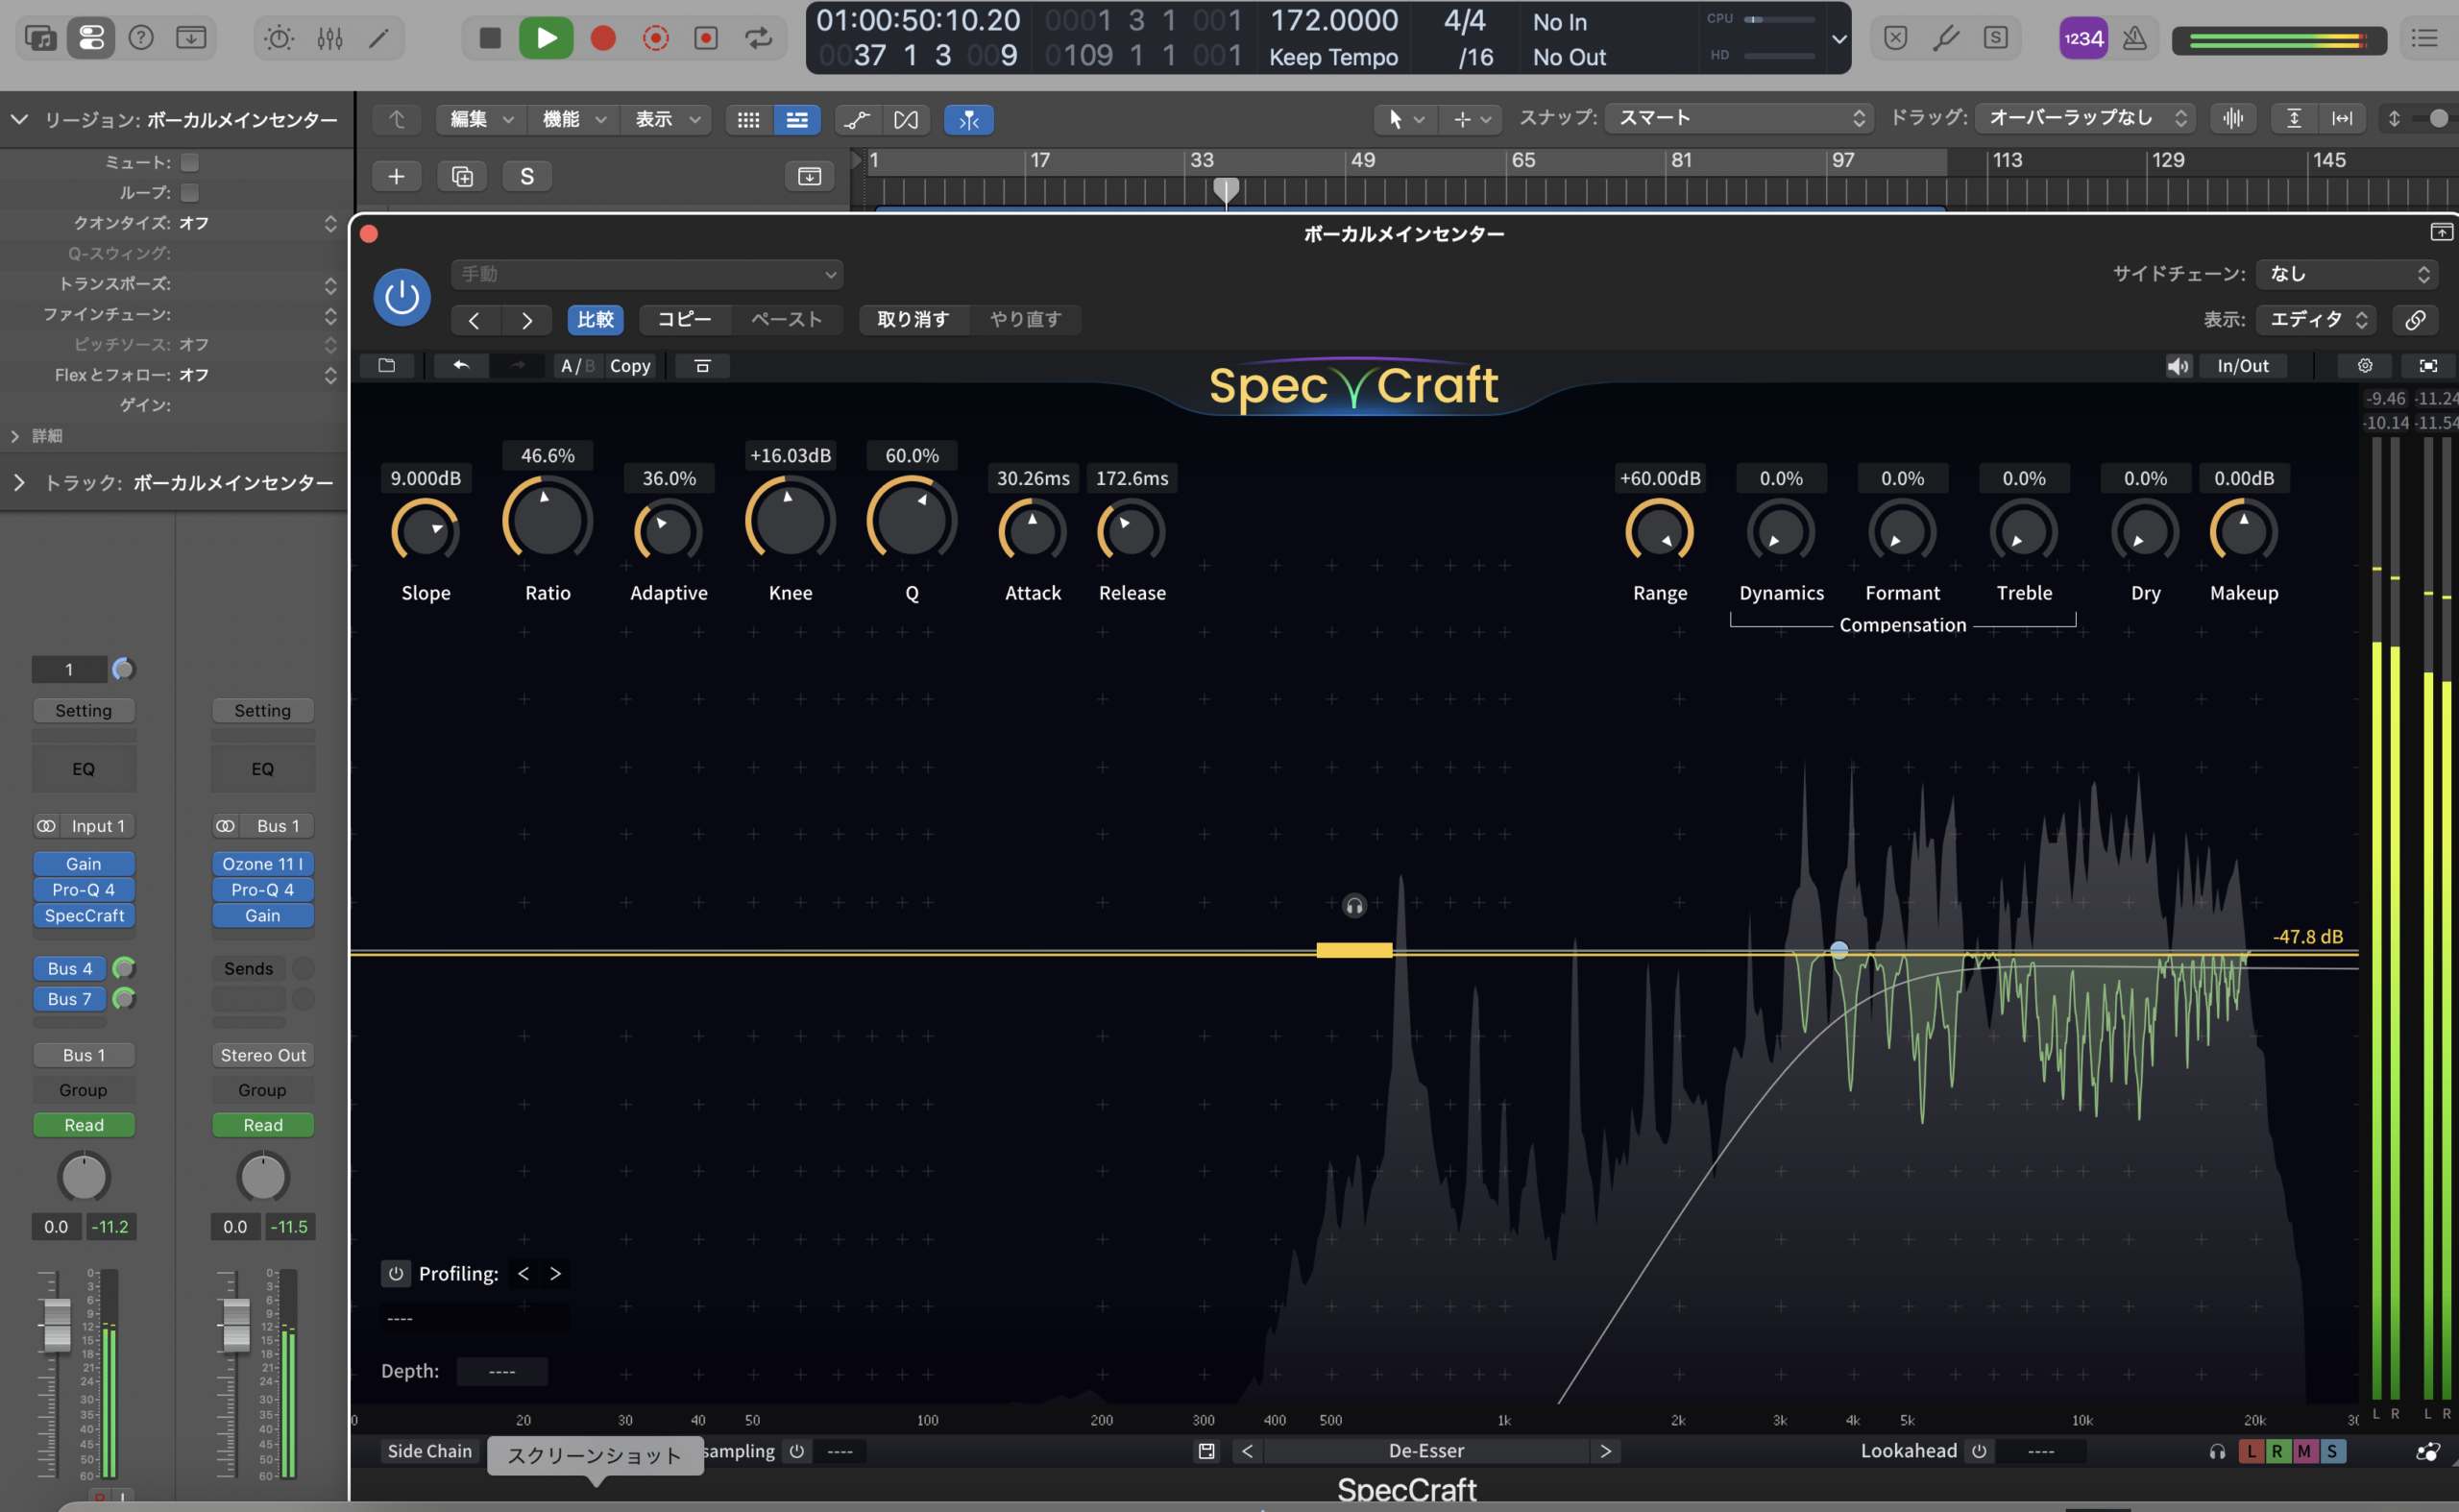
Task: Toggle the Inspector button in control bar
Action: click(x=91, y=38)
